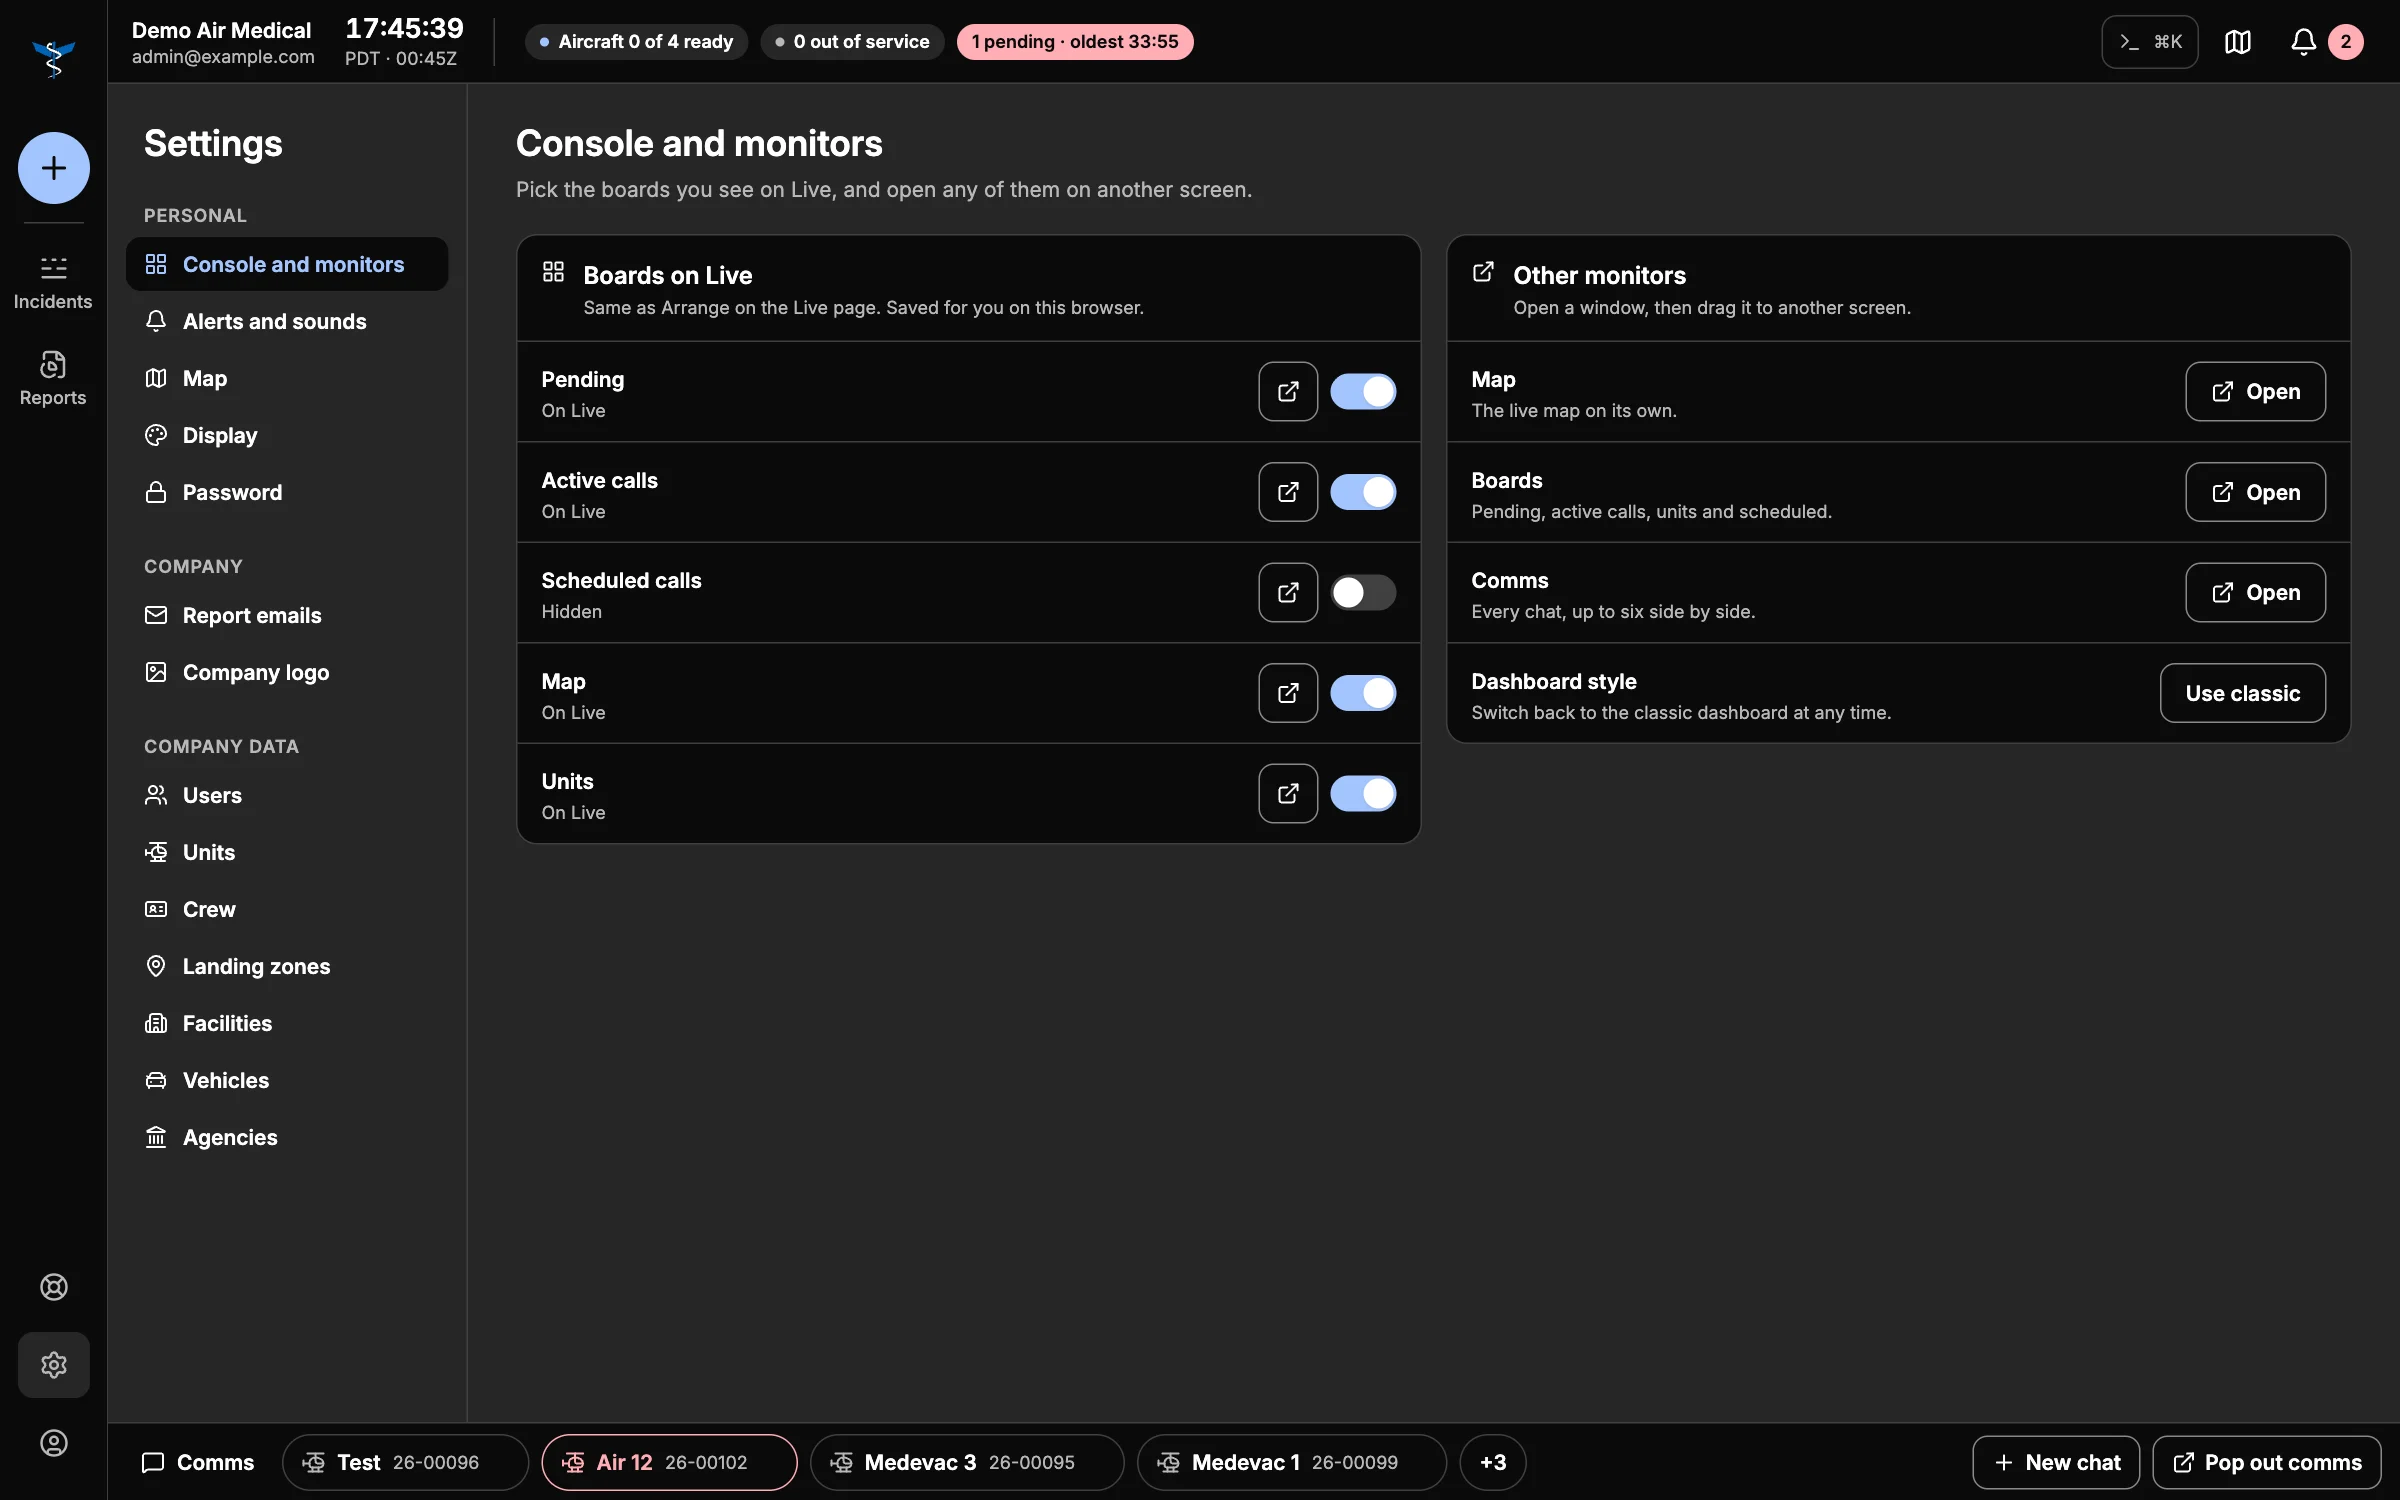Select Alerts and sounds settings
This screenshot has height=1500, width=2400.
point(287,321)
